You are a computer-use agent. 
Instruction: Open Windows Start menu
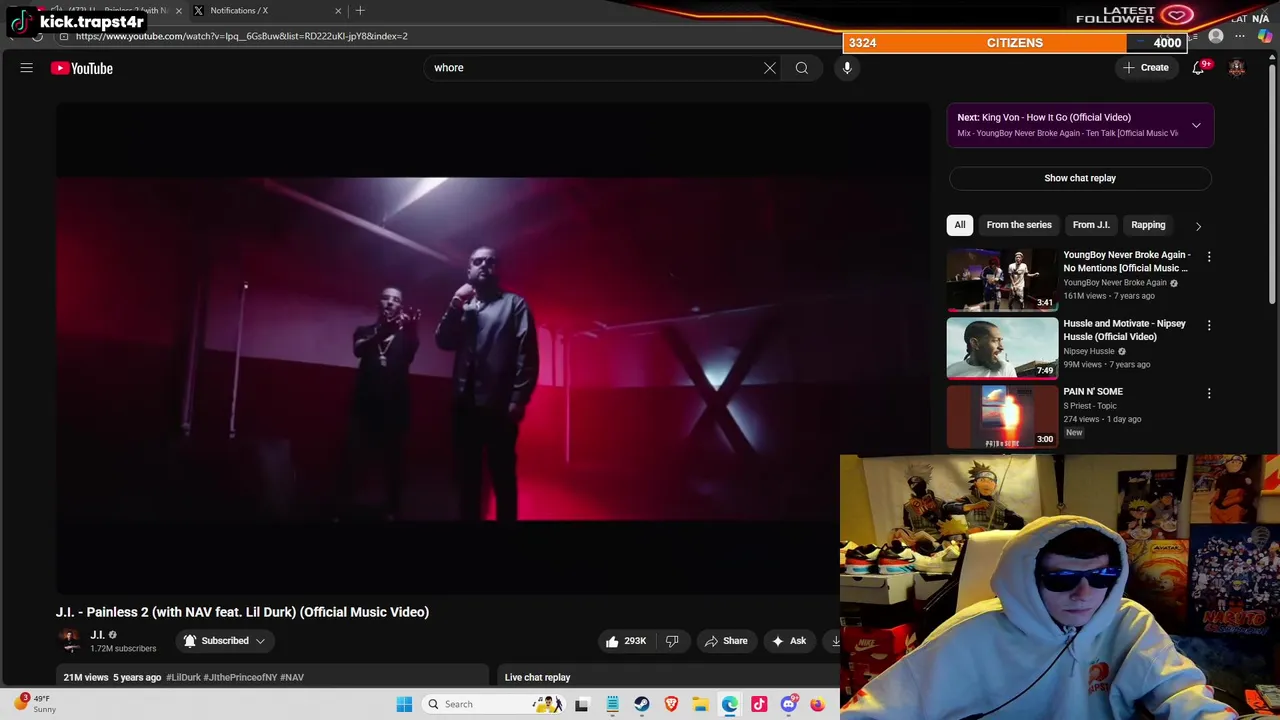coord(404,704)
